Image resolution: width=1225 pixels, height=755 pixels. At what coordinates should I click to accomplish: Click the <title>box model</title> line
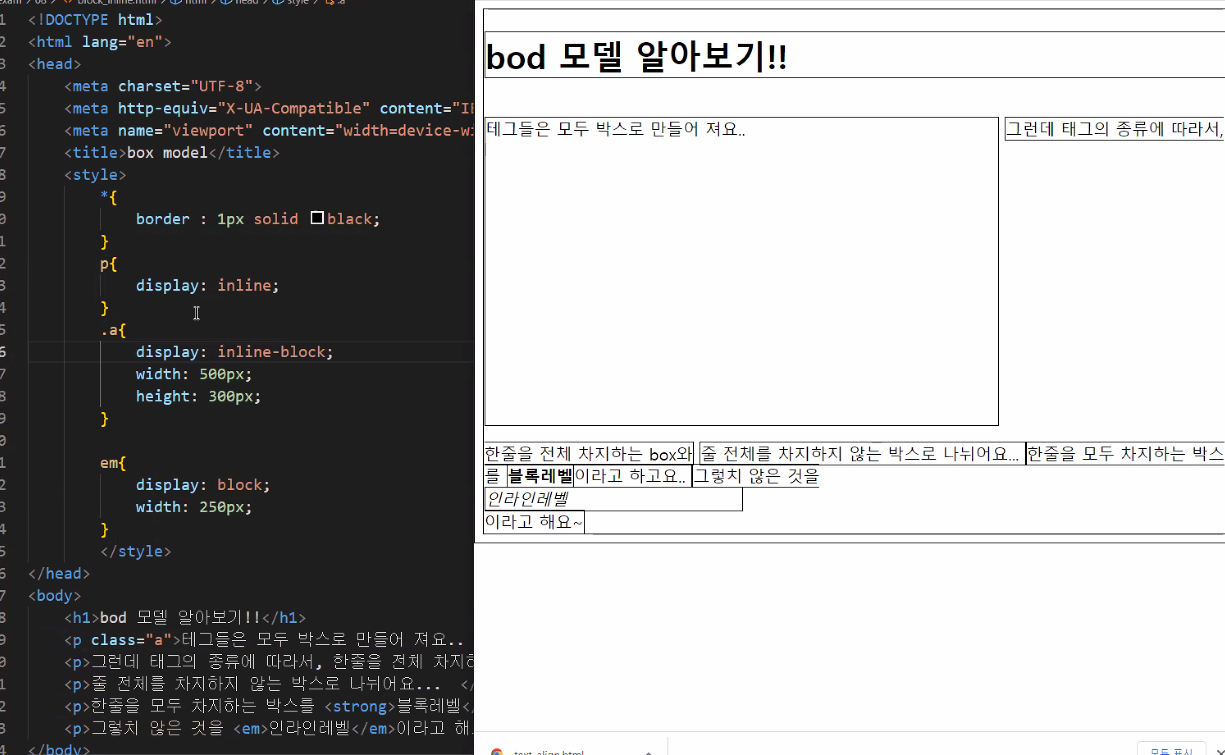point(172,152)
